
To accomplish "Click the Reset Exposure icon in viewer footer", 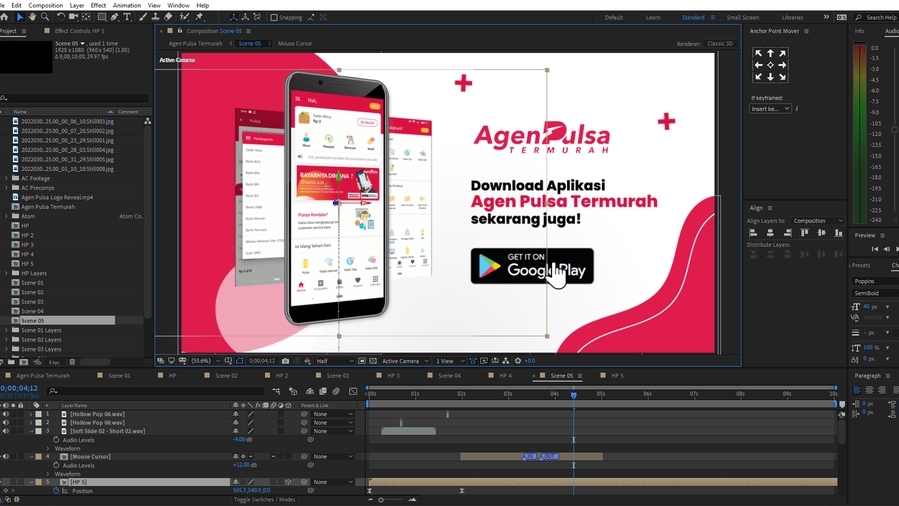I will (x=518, y=361).
